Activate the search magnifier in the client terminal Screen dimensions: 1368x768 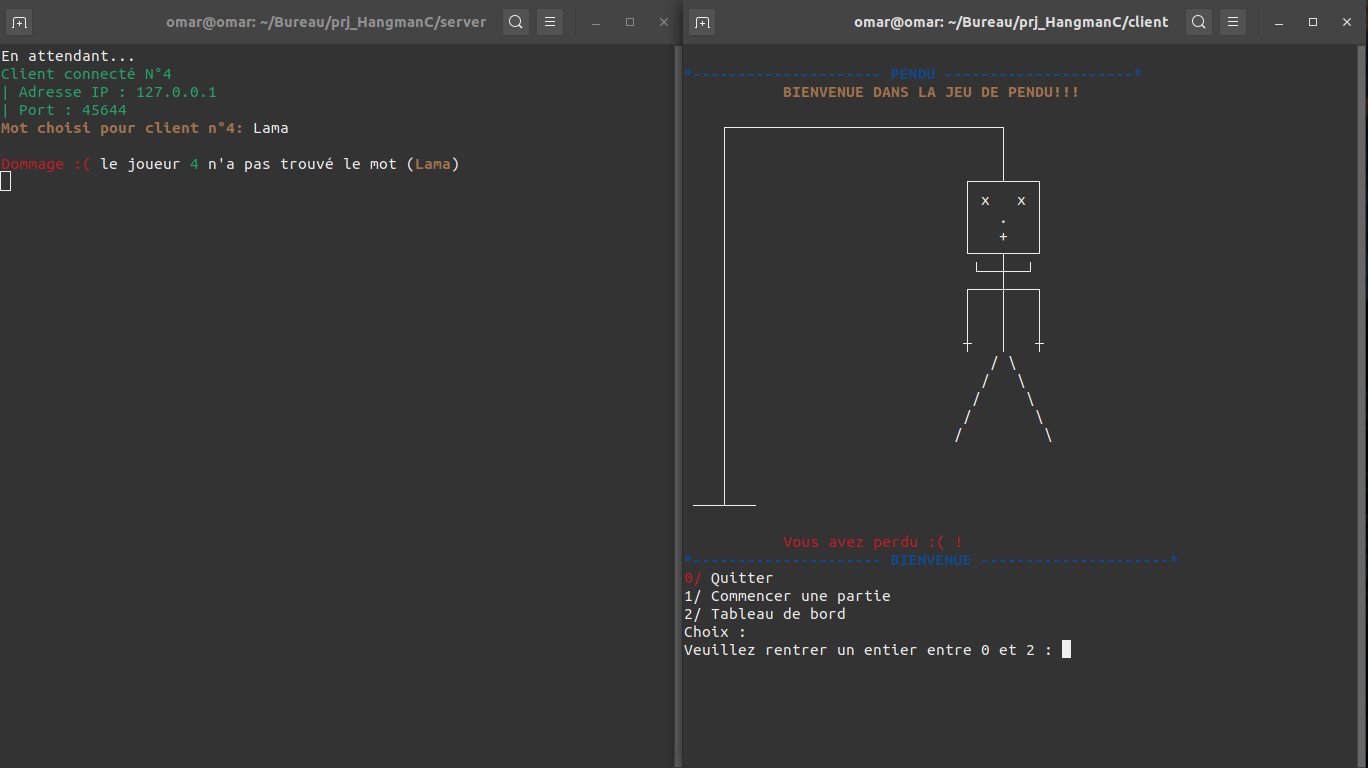(1198, 21)
